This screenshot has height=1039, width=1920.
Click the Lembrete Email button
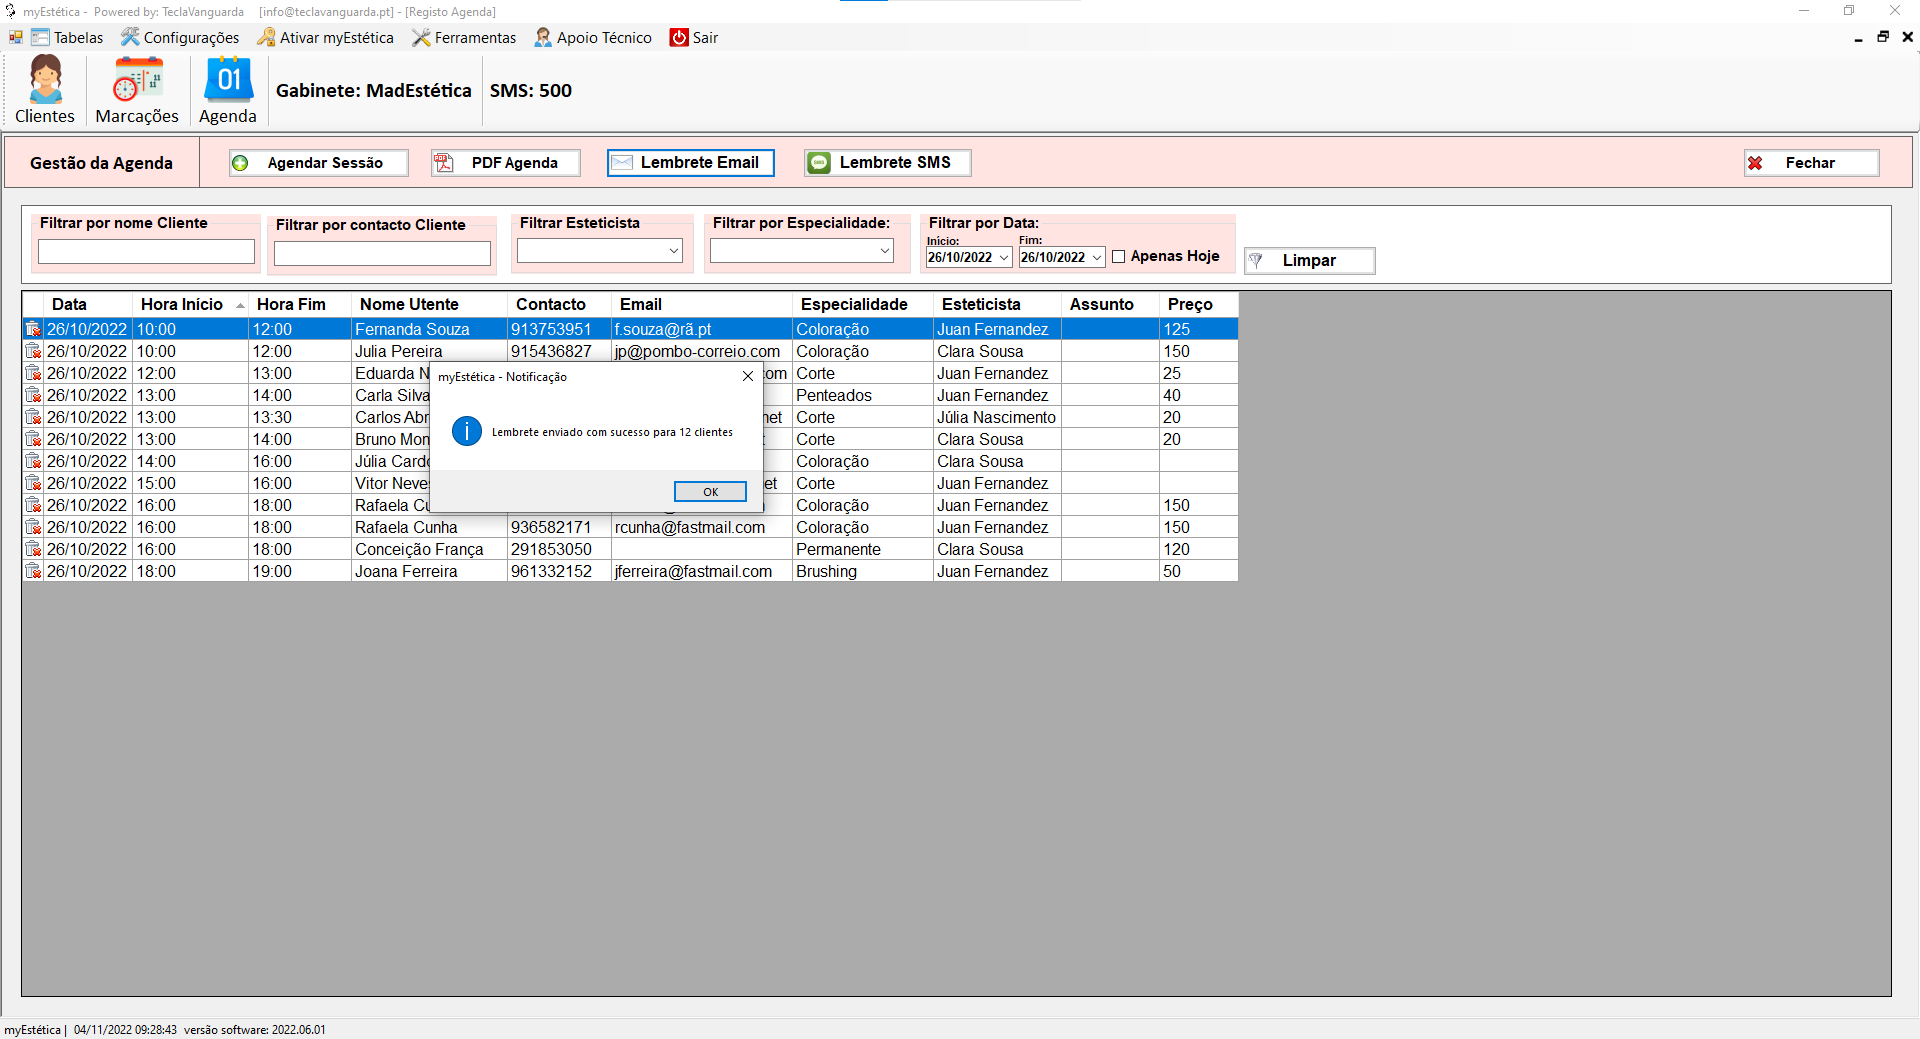tap(690, 163)
